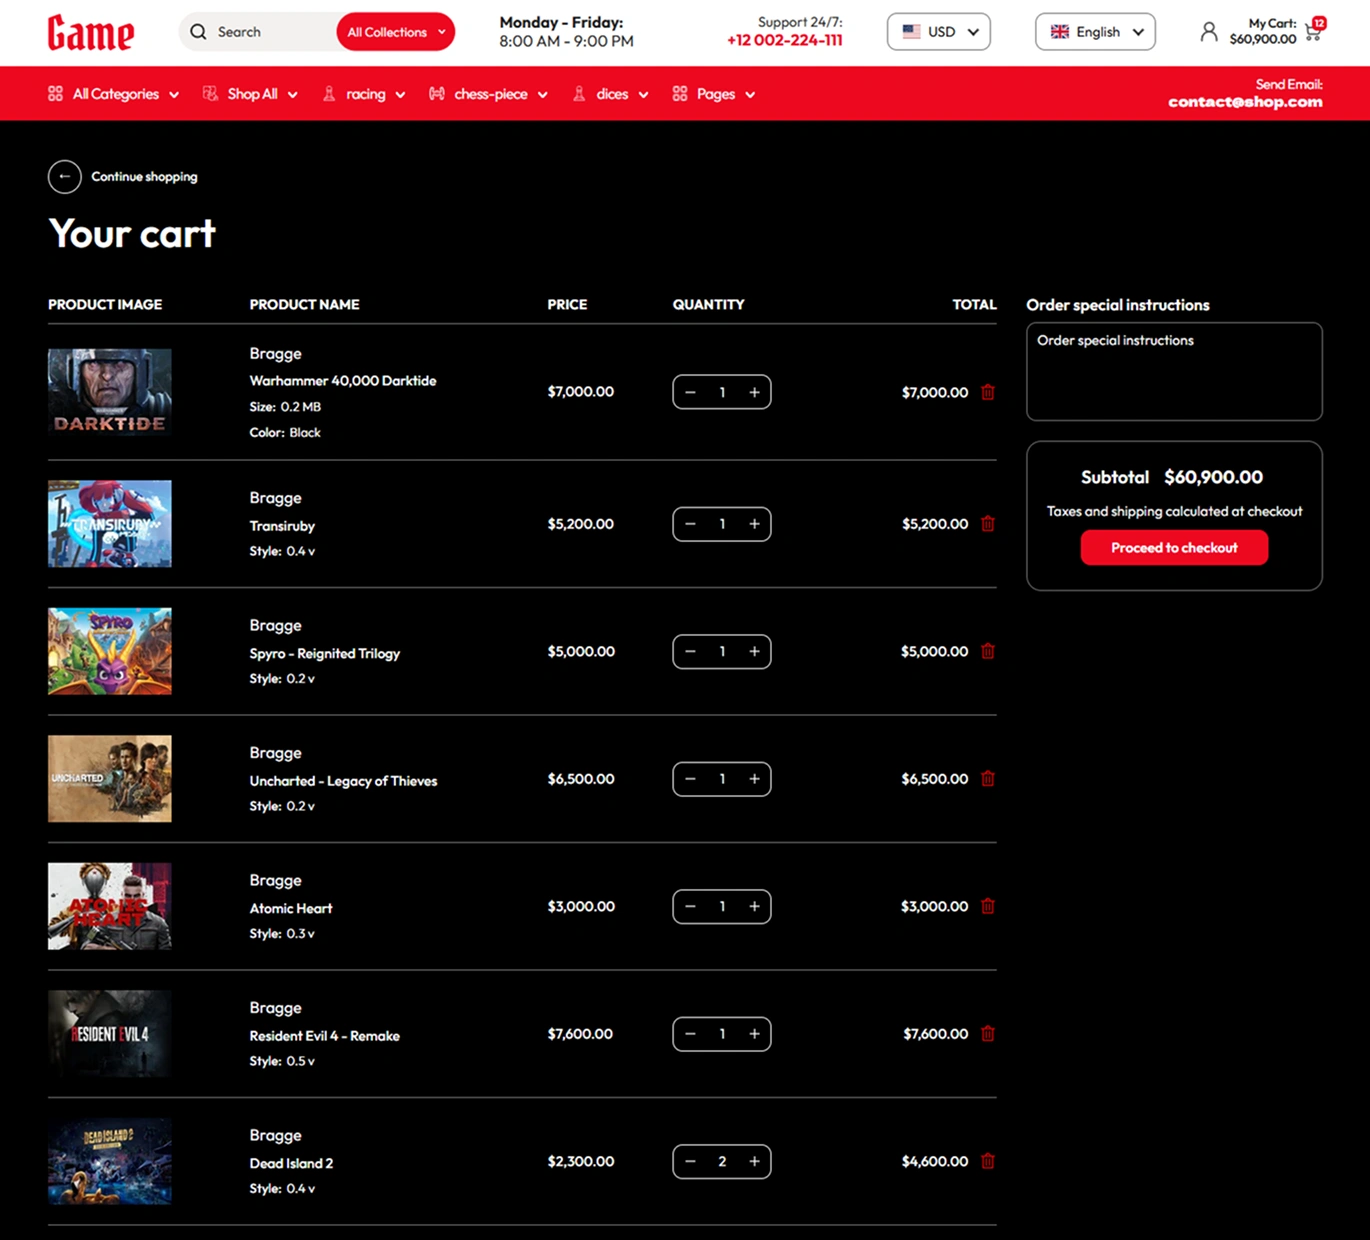Delete Atomic Heart from cart
Image resolution: width=1370 pixels, height=1240 pixels.
[x=988, y=906]
